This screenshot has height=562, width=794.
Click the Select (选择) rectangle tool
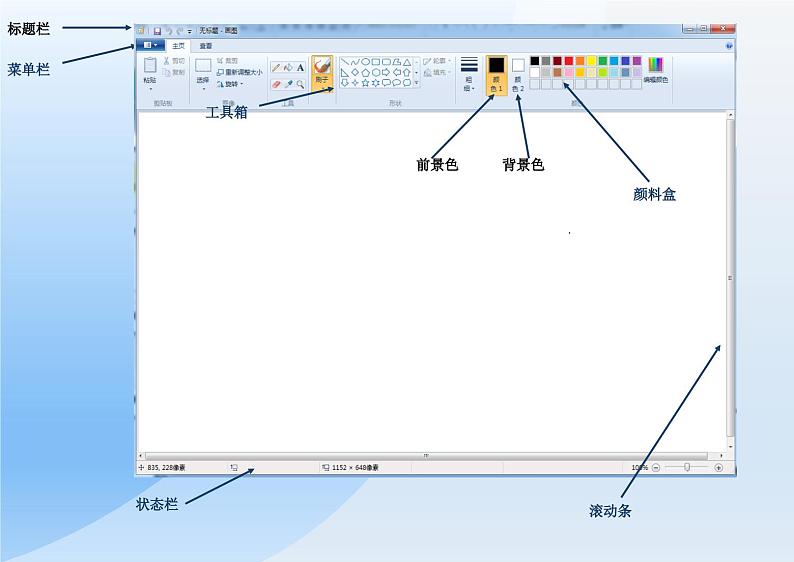coord(203,66)
